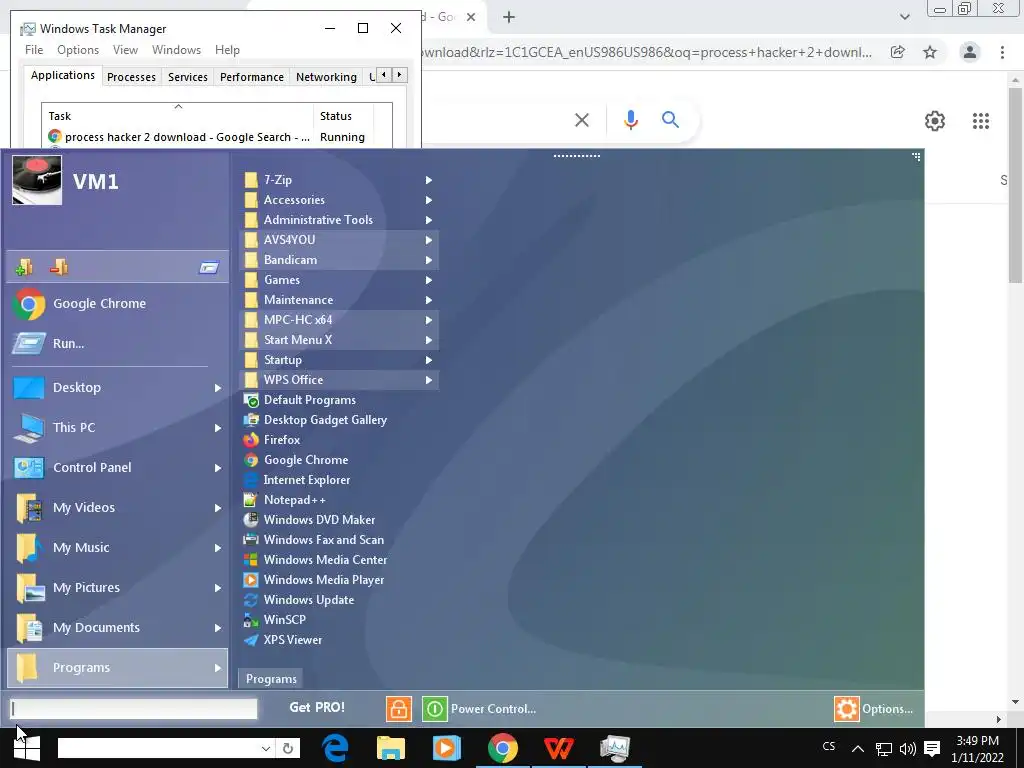Viewport: 1024px width, 768px height.
Task: Open Microsoft Edge from the taskbar
Action: click(x=335, y=748)
